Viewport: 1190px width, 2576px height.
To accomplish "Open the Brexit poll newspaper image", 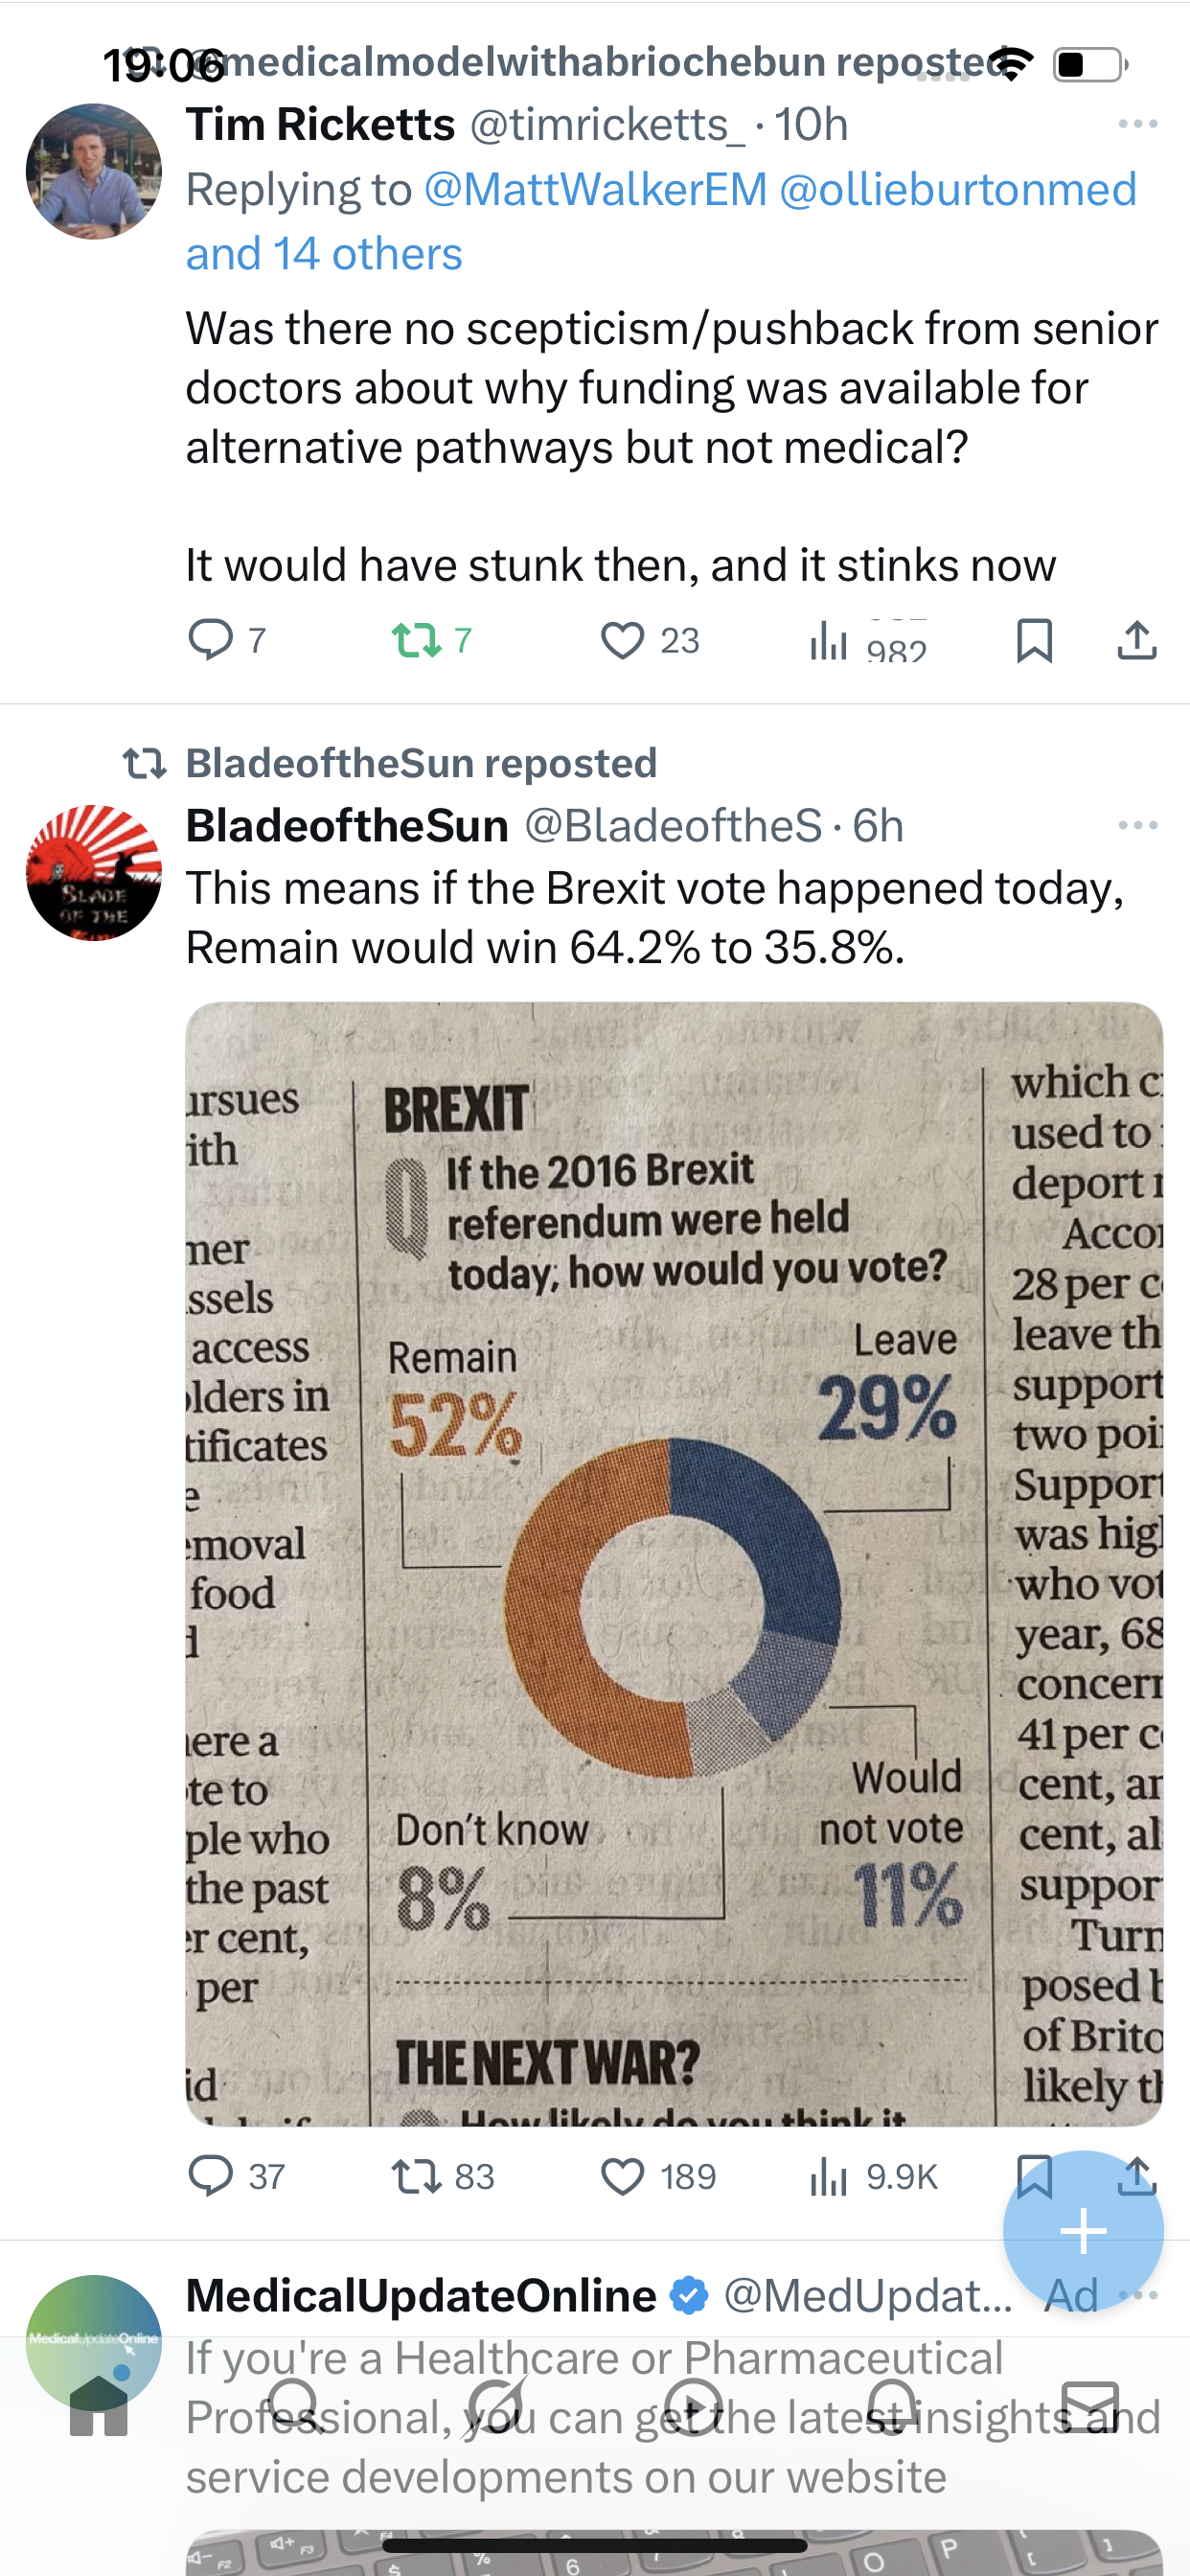I will 673,1563.
